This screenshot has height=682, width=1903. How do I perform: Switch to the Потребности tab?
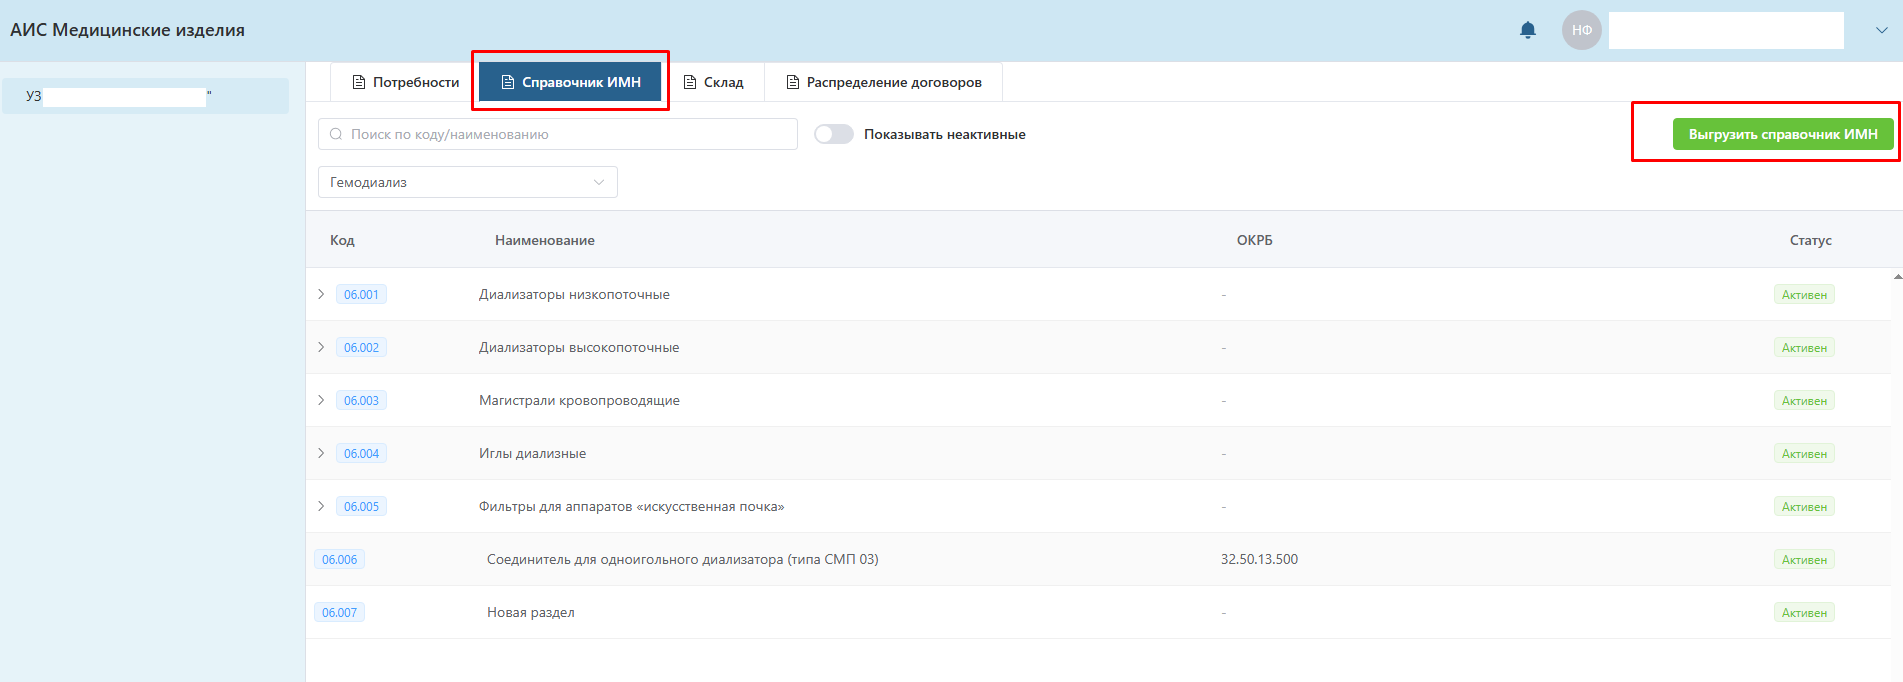point(405,82)
